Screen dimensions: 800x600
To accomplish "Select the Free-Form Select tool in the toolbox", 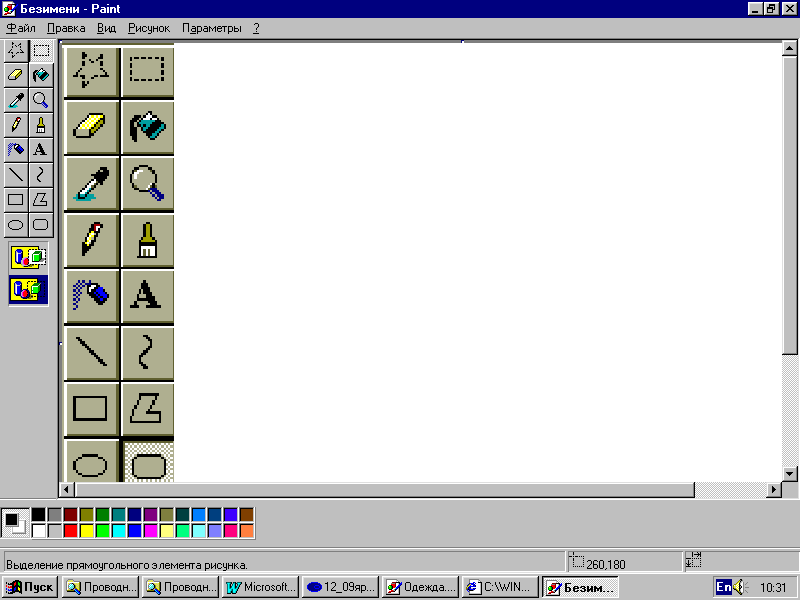I will pos(16,51).
